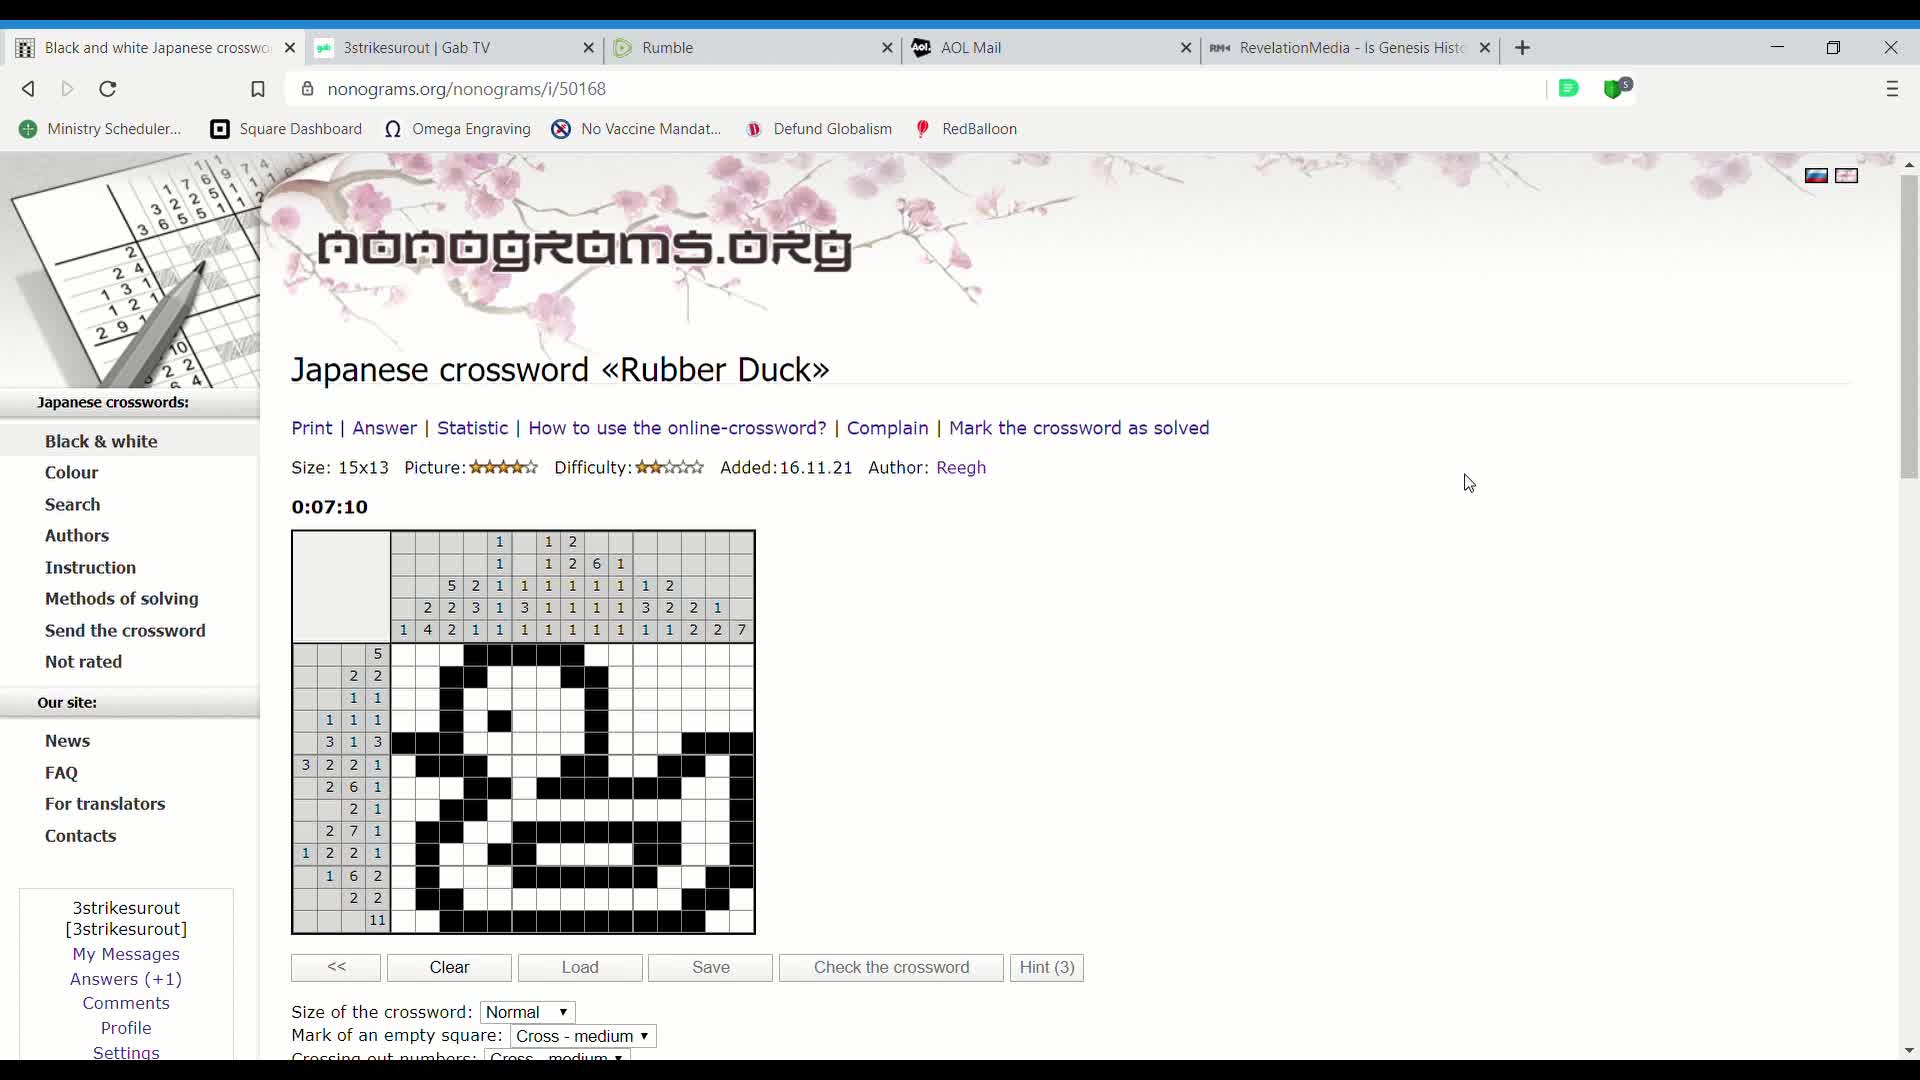Open the empty square mark dropdown

point(583,1036)
